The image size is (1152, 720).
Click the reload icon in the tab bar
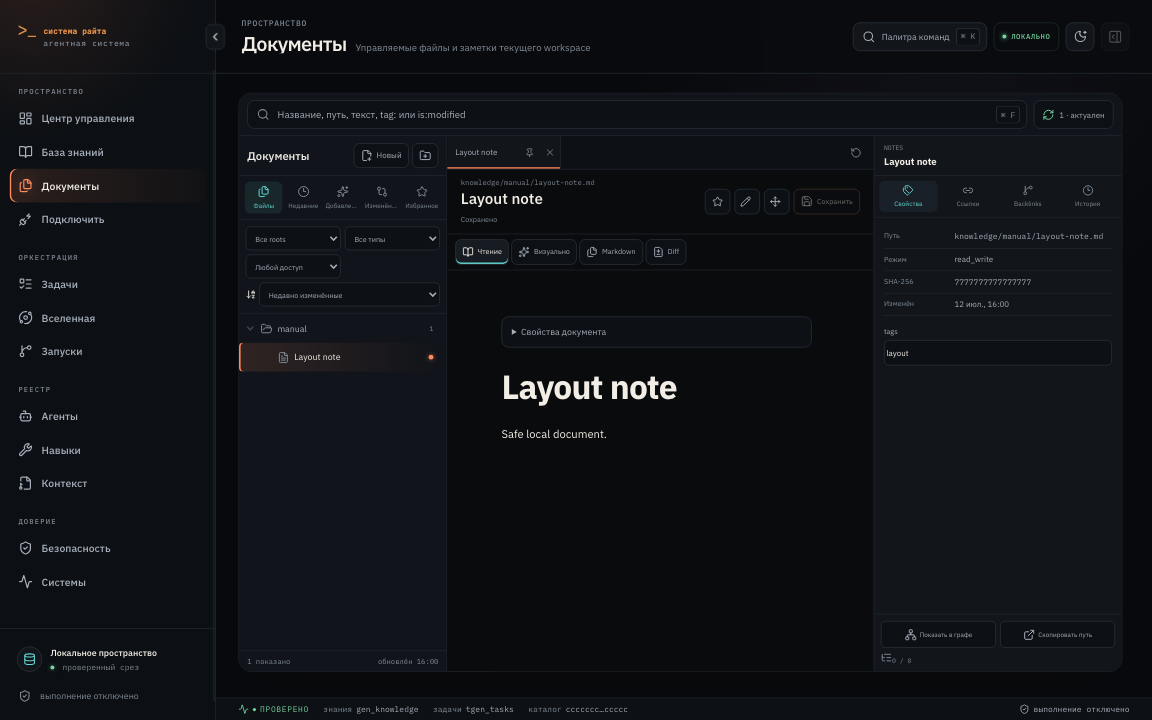click(855, 153)
